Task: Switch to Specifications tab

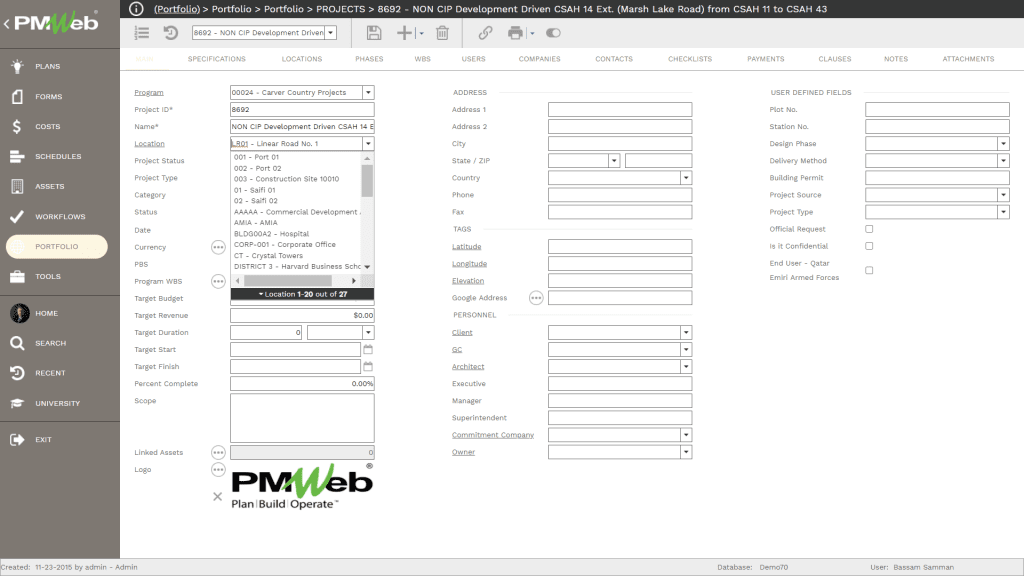Action: pyautogui.click(x=217, y=59)
